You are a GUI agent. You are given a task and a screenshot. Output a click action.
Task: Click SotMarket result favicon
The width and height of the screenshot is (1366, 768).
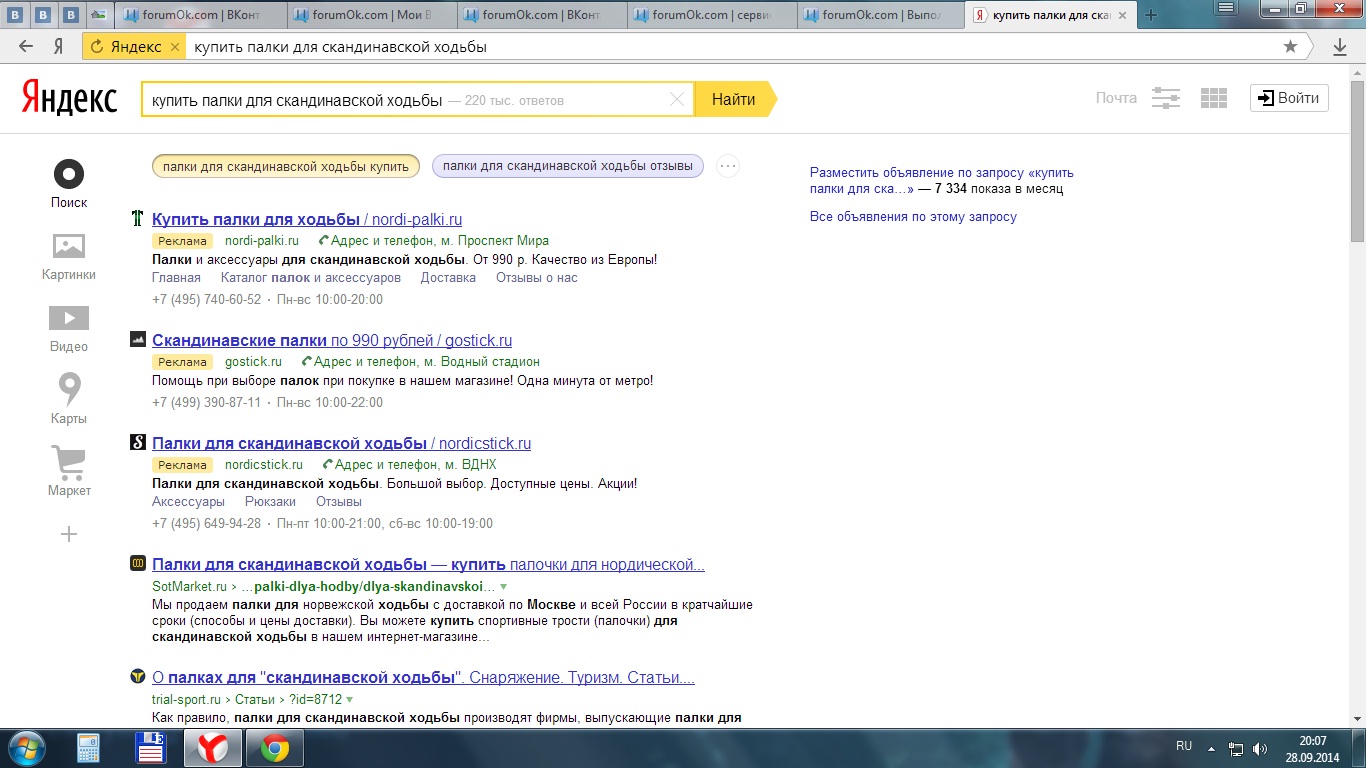(138, 564)
